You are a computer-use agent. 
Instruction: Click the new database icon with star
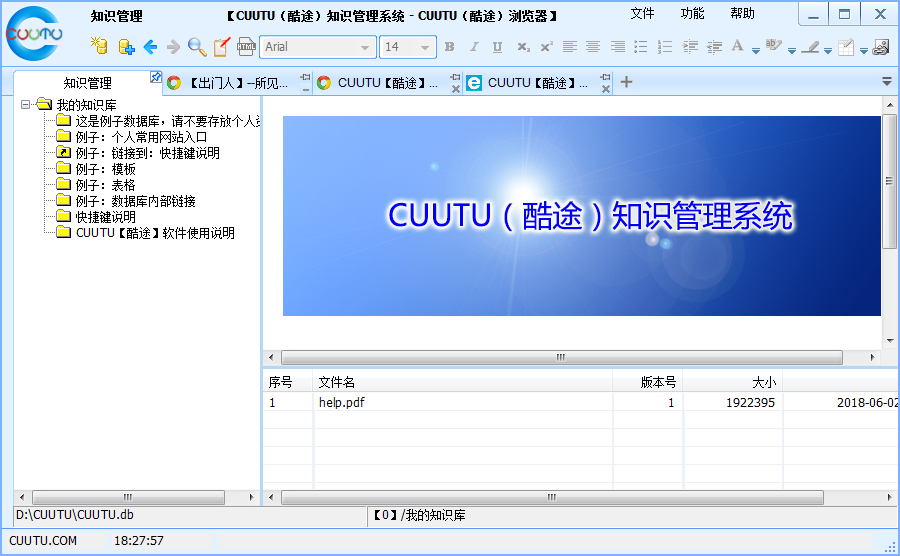(x=99, y=46)
